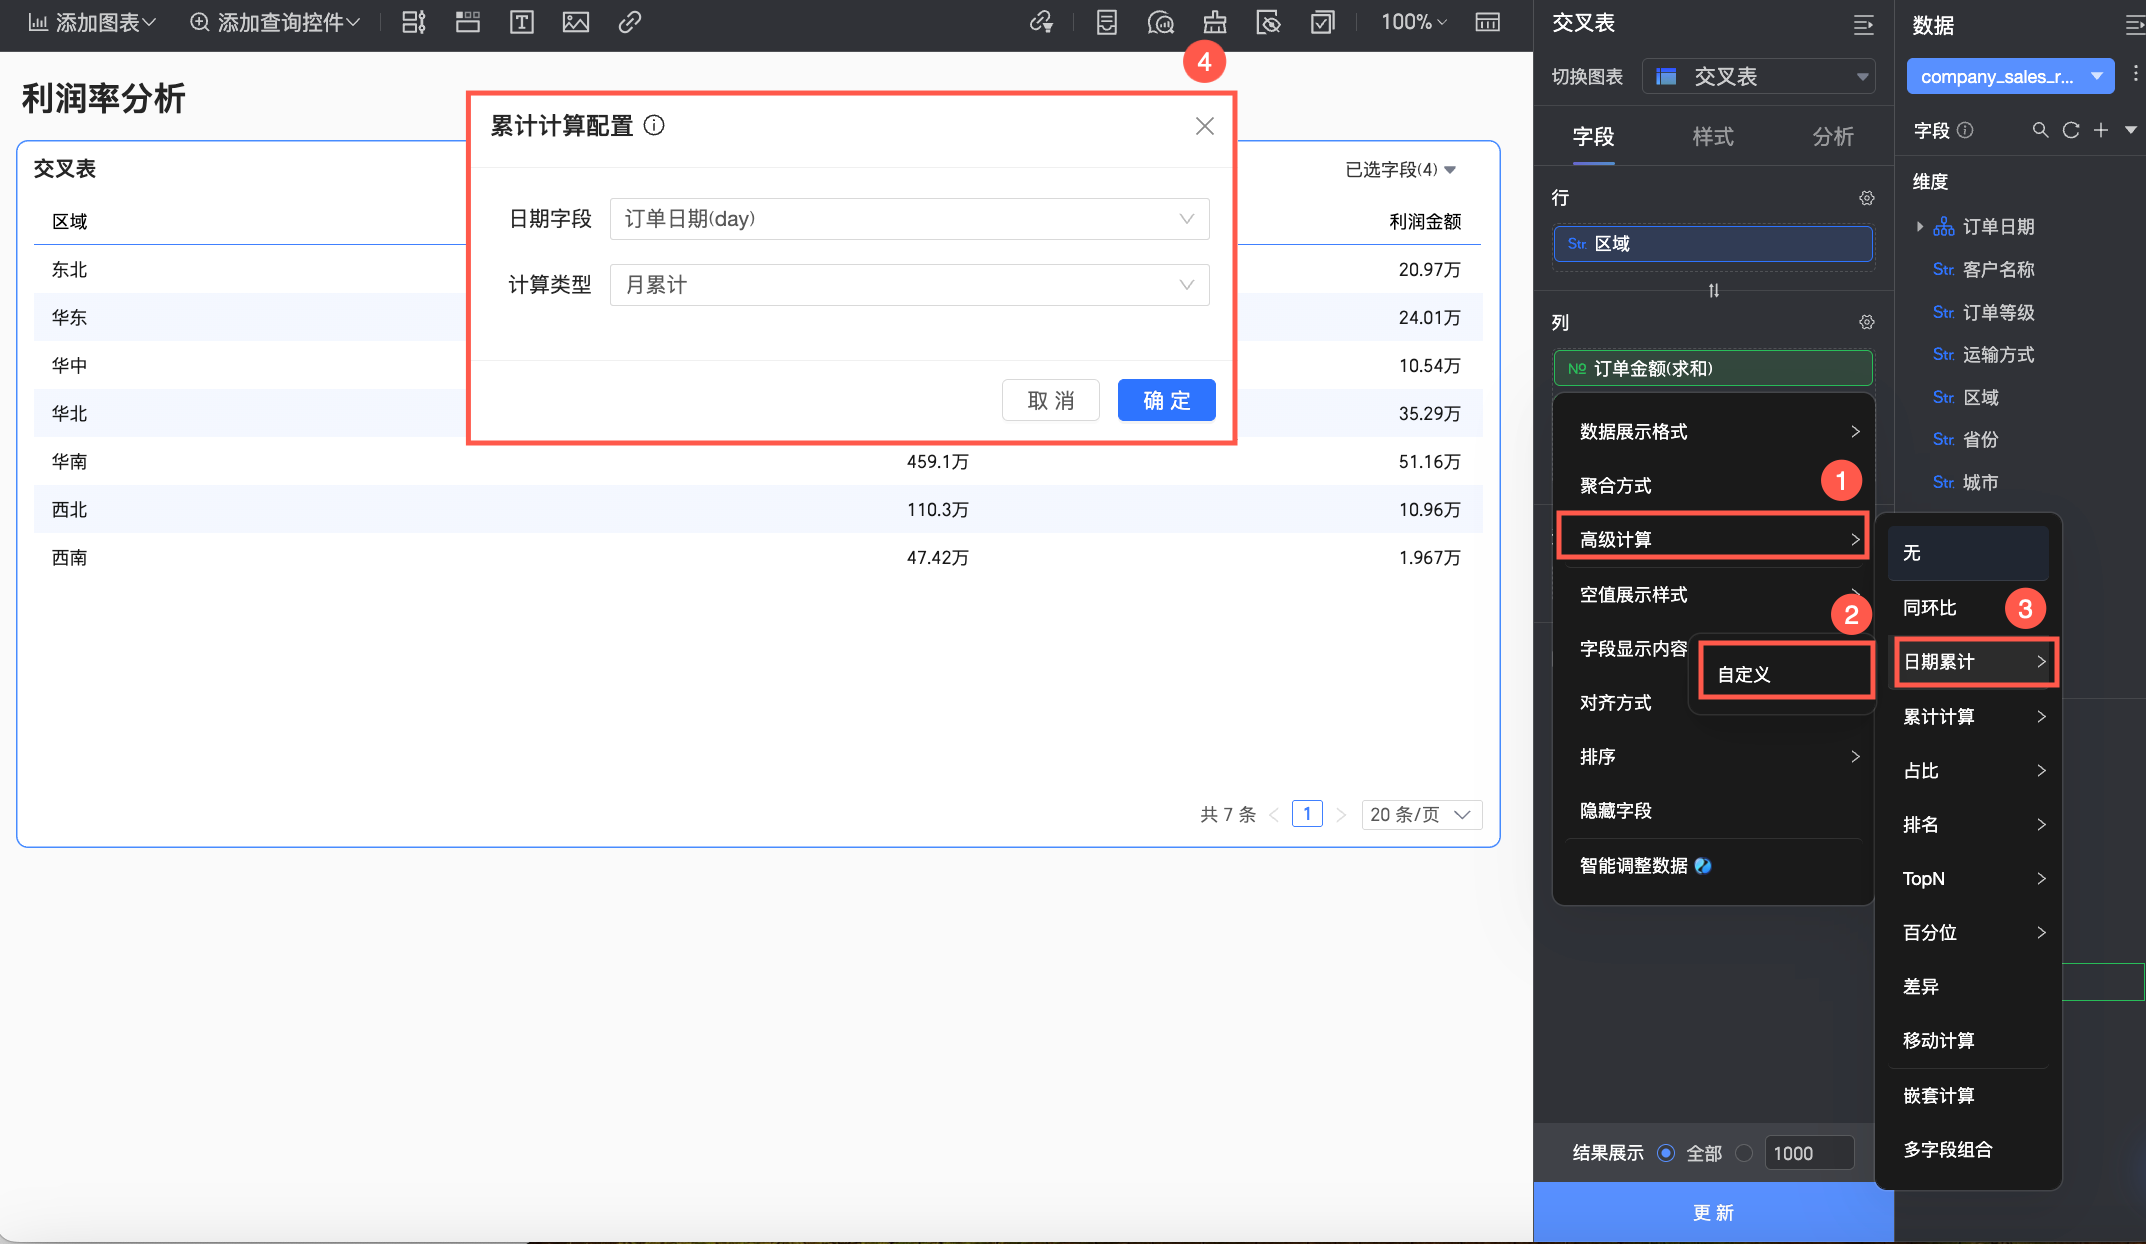Click the 1000 result limit input field
Viewport: 2146px width, 1244px height.
click(1809, 1153)
